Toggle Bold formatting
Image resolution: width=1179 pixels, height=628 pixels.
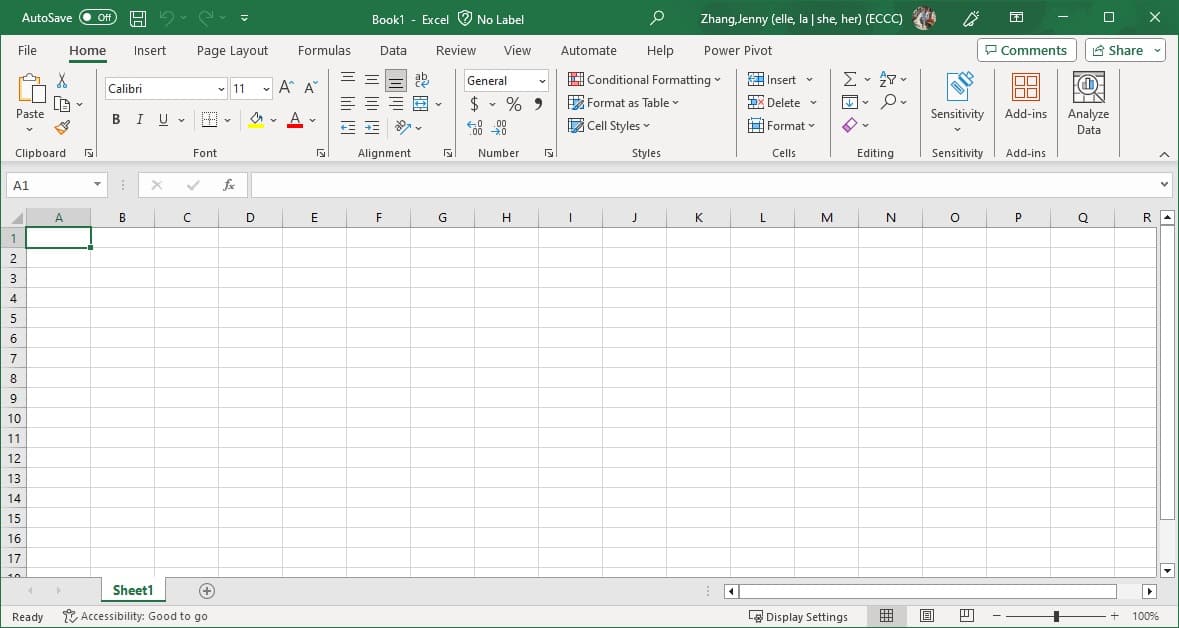(x=116, y=120)
